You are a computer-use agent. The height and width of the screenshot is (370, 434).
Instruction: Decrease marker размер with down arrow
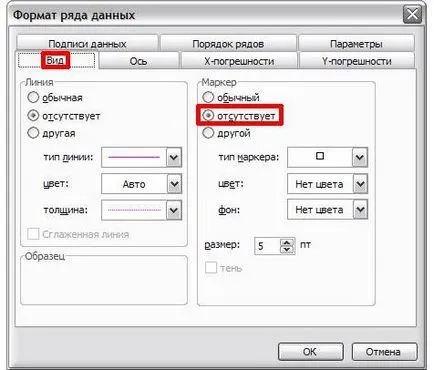tap(287, 250)
